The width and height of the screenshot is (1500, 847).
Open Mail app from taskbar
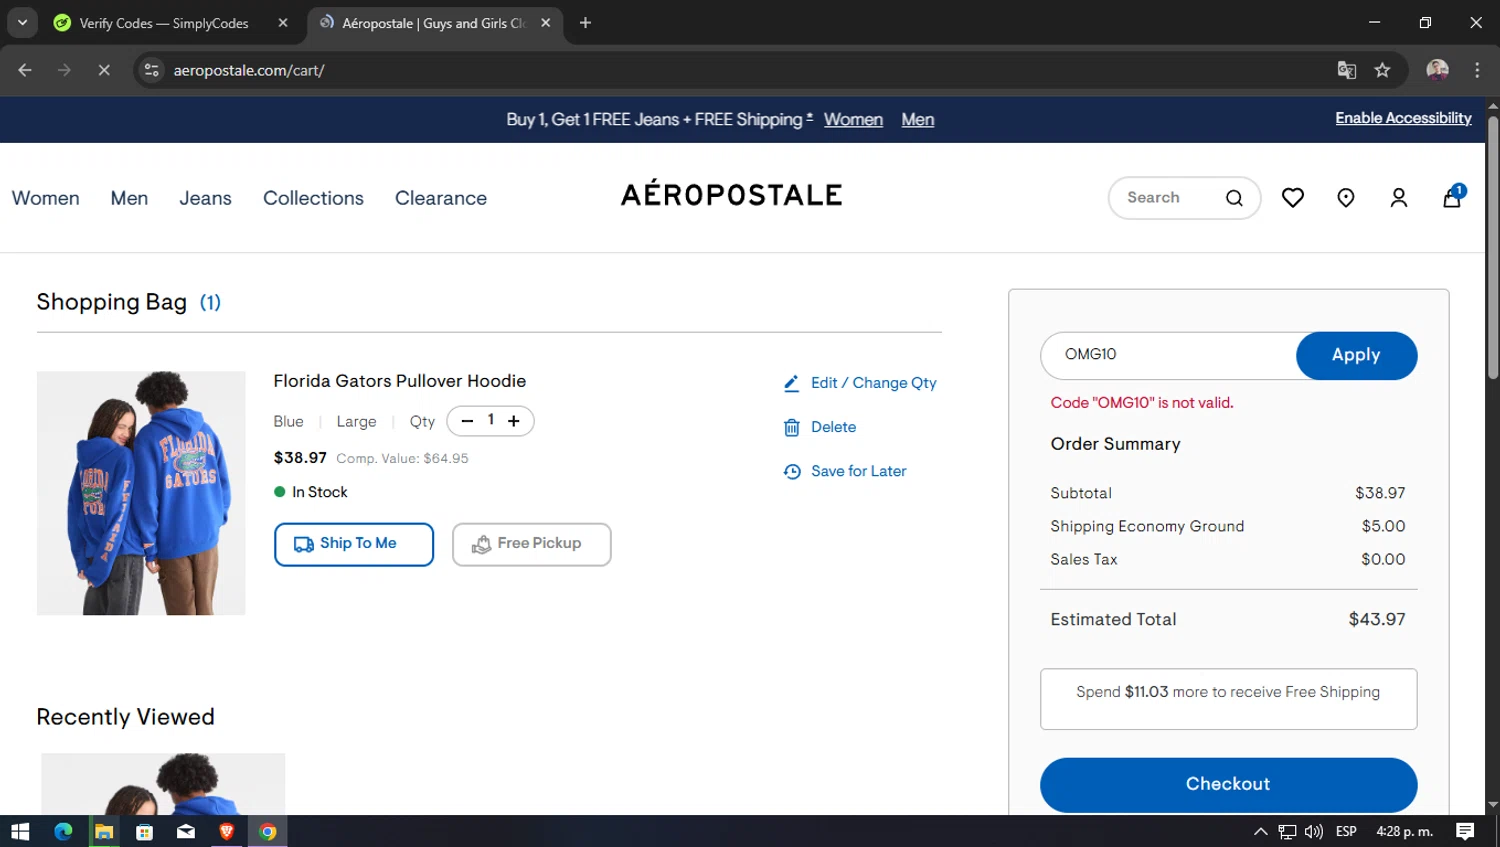186,831
